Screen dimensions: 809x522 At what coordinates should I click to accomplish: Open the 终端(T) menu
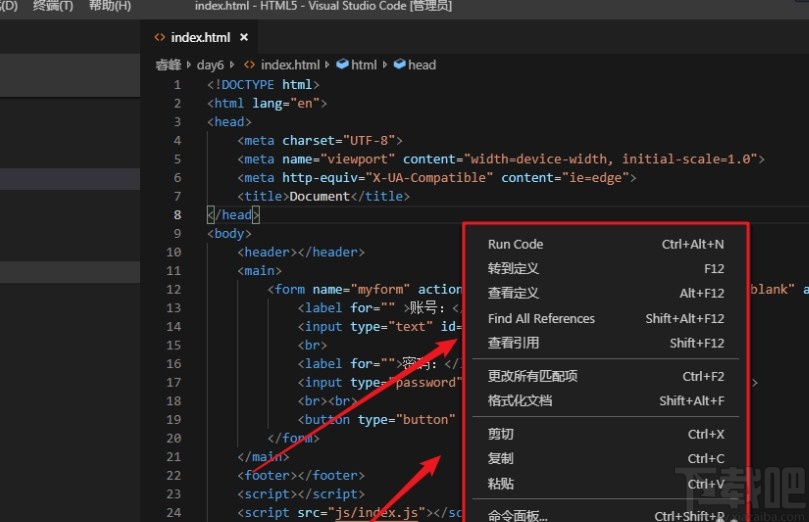(x=53, y=6)
